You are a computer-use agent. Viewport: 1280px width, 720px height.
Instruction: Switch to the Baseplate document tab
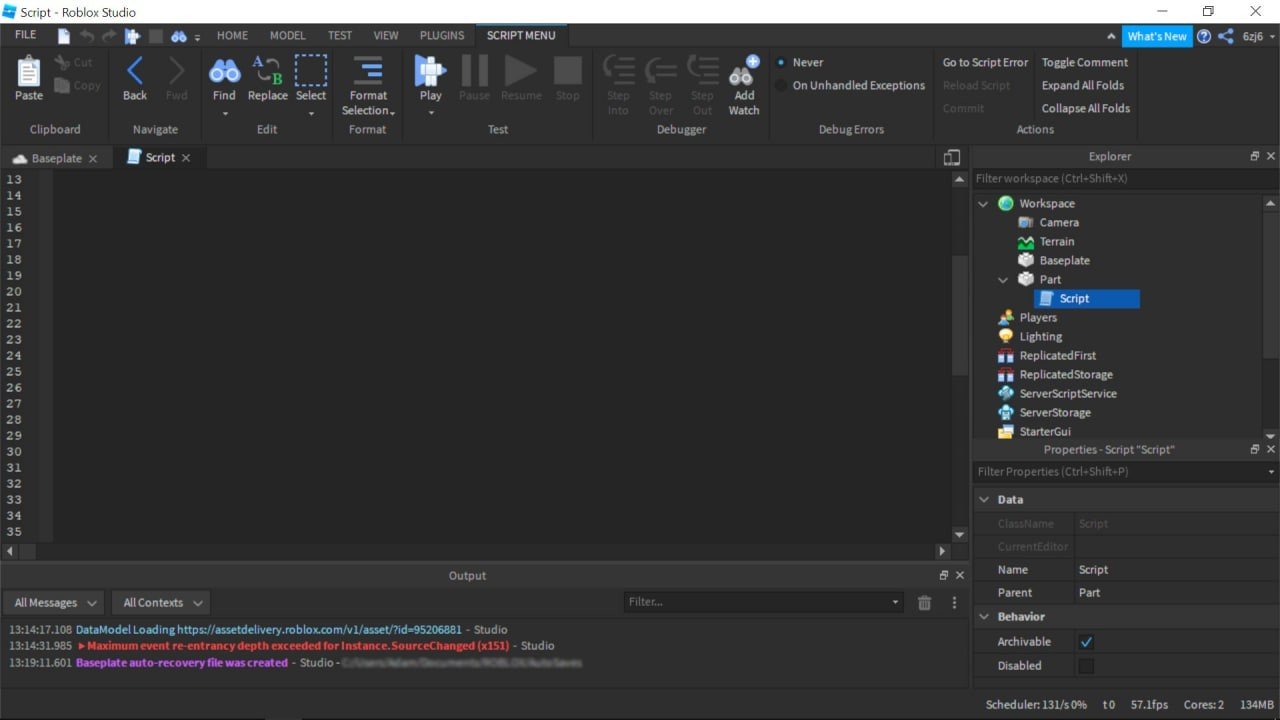pos(55,158)
